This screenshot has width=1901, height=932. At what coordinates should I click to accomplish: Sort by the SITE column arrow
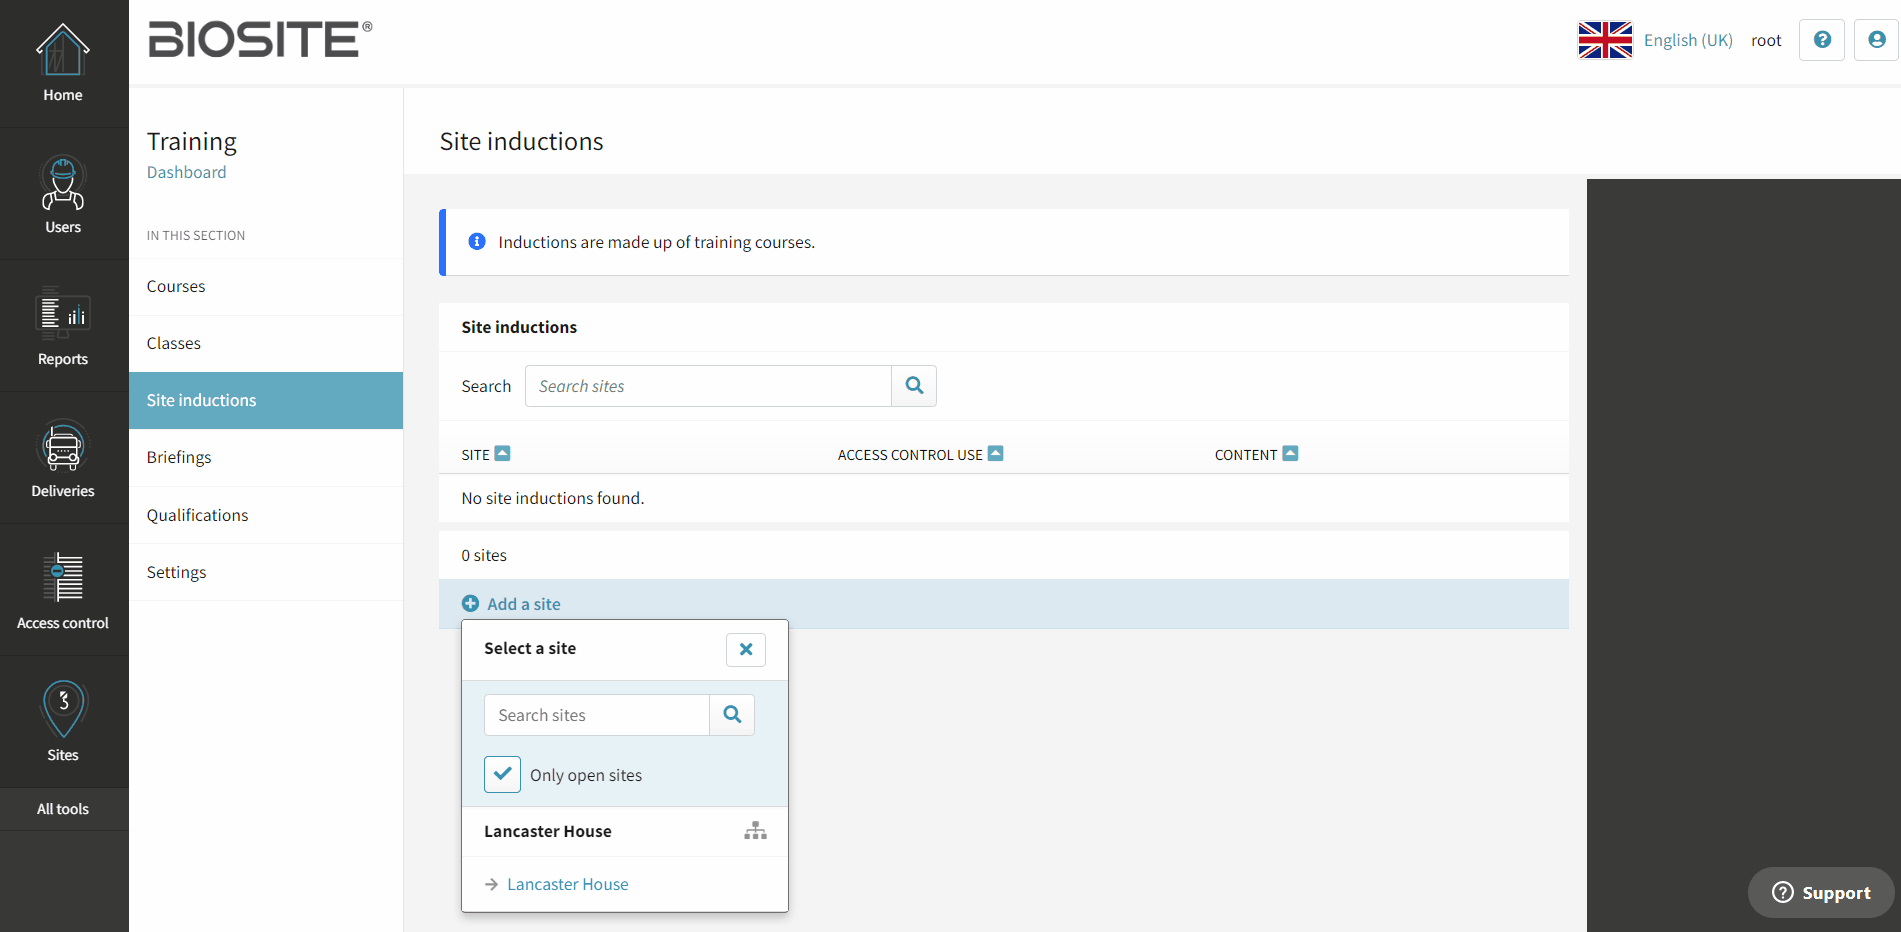503,453
